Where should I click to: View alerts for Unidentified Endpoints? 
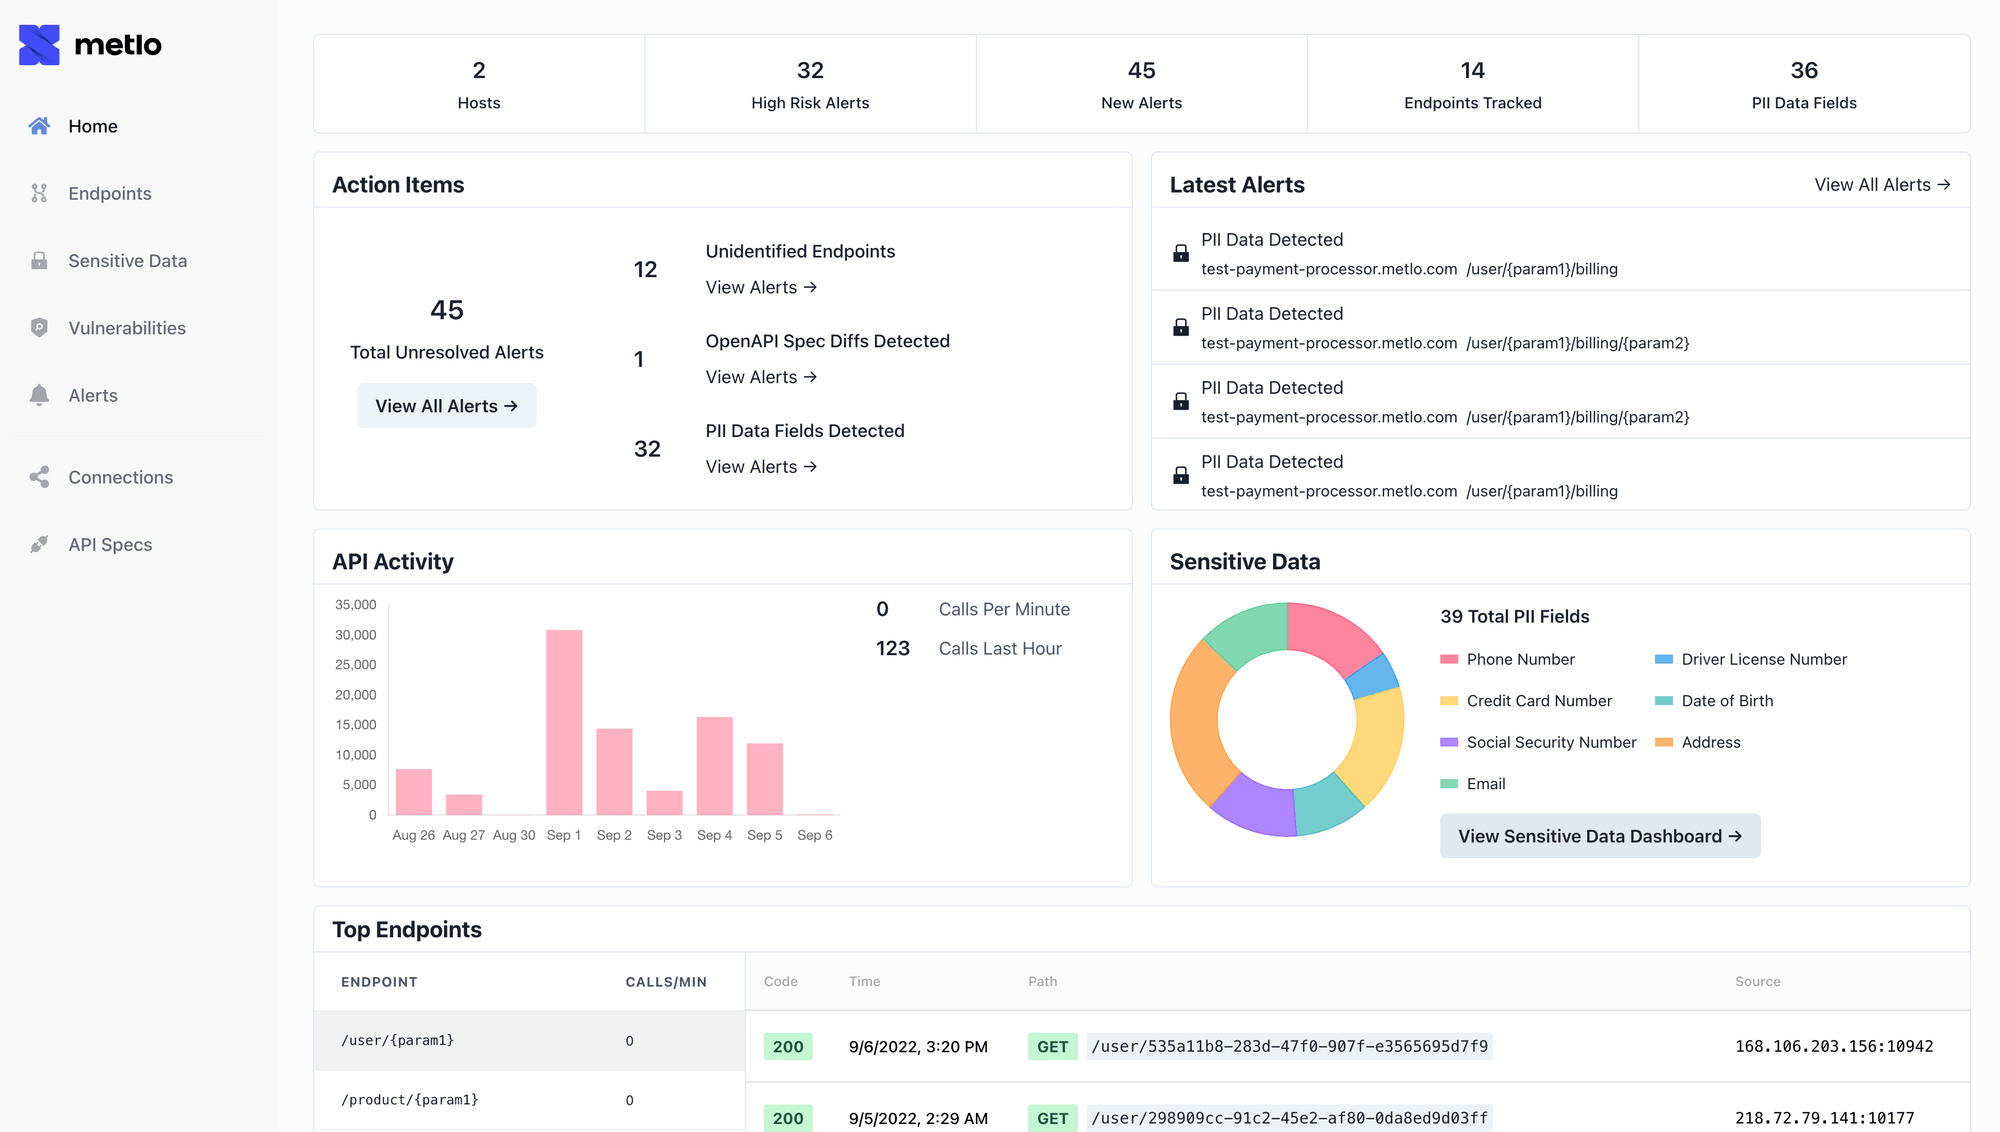(x=761, y=287)
